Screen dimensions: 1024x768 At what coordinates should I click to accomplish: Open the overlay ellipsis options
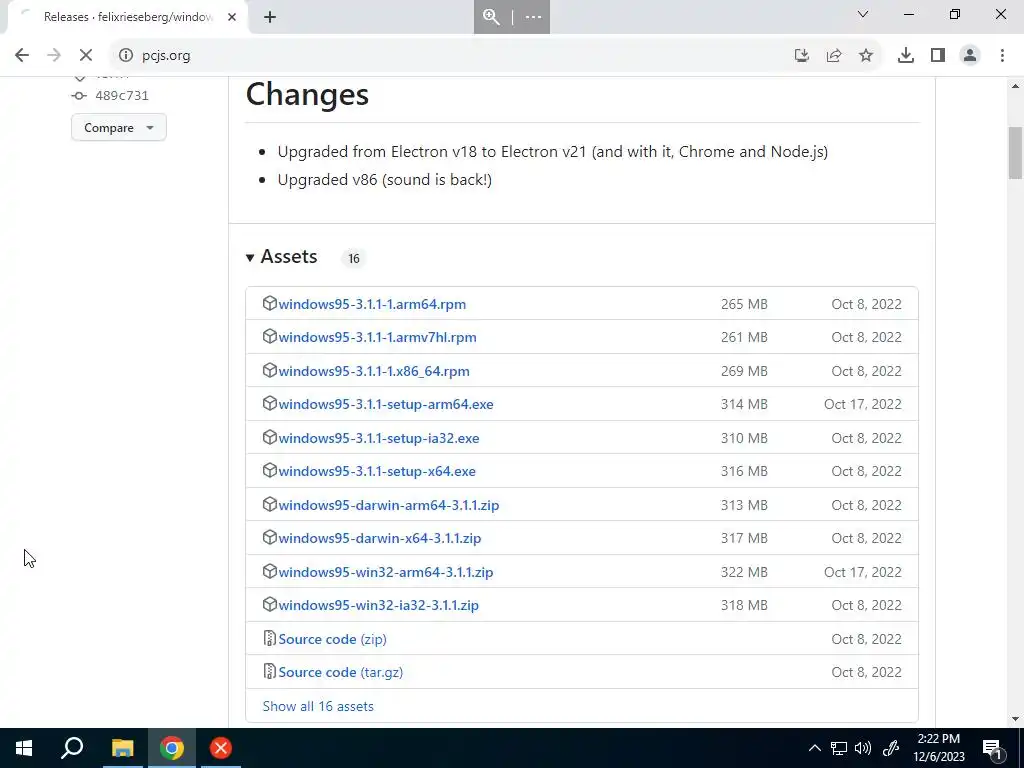(x=534, y=17)
